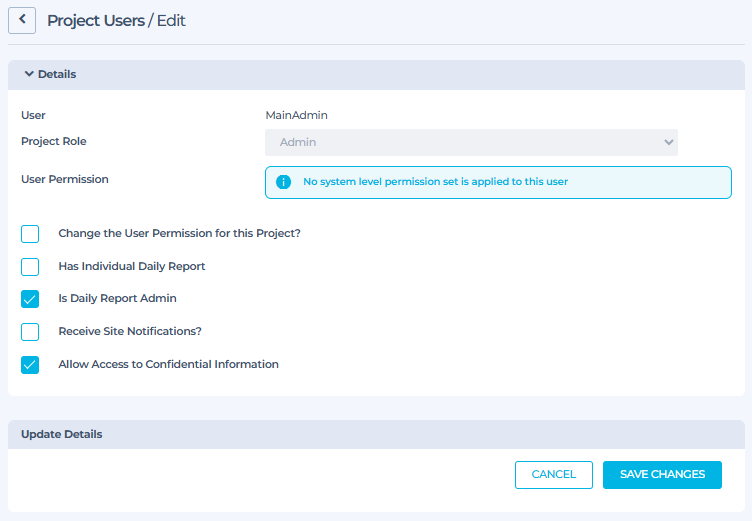Image resolution: width=752 pixels, height=521 pixels.
Task: Click the Project Role field label
Action: pyautogui.click(x=54, y=141)
